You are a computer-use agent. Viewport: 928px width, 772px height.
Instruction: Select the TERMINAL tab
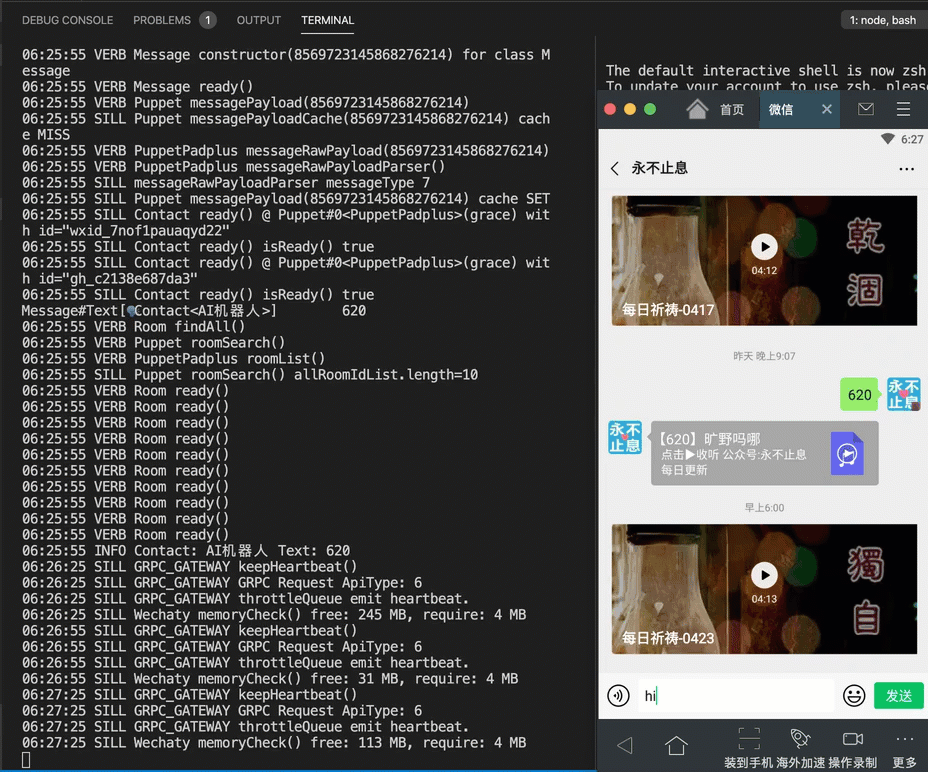point(327,20)
